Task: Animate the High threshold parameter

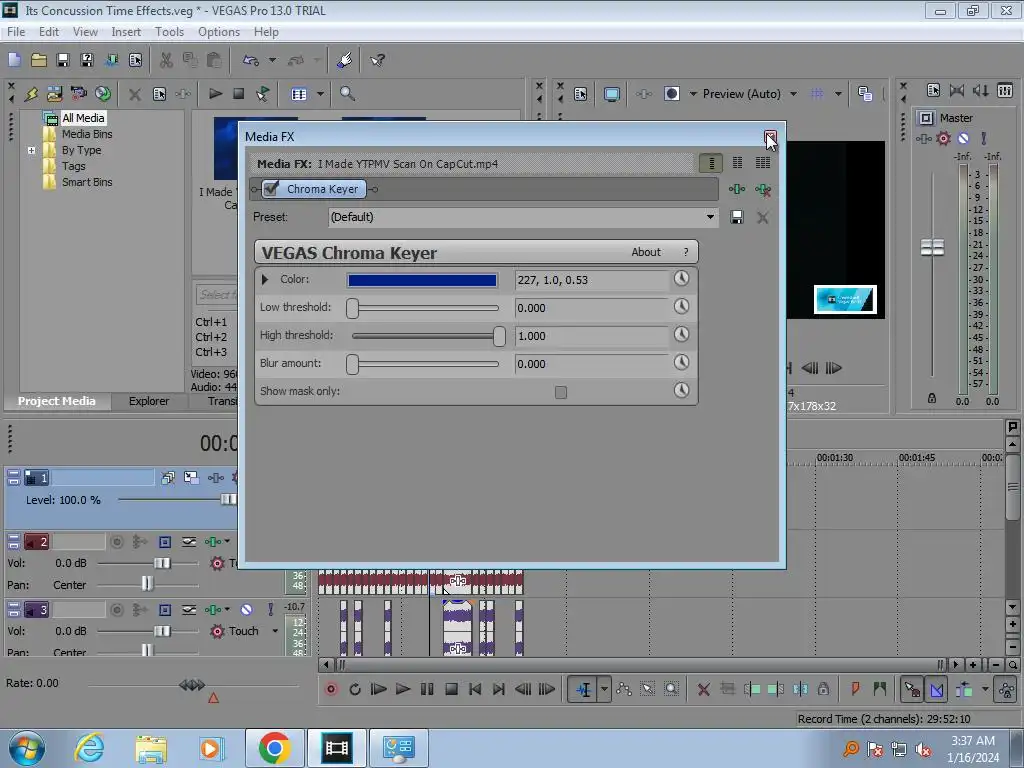Action: pos(681,334)
